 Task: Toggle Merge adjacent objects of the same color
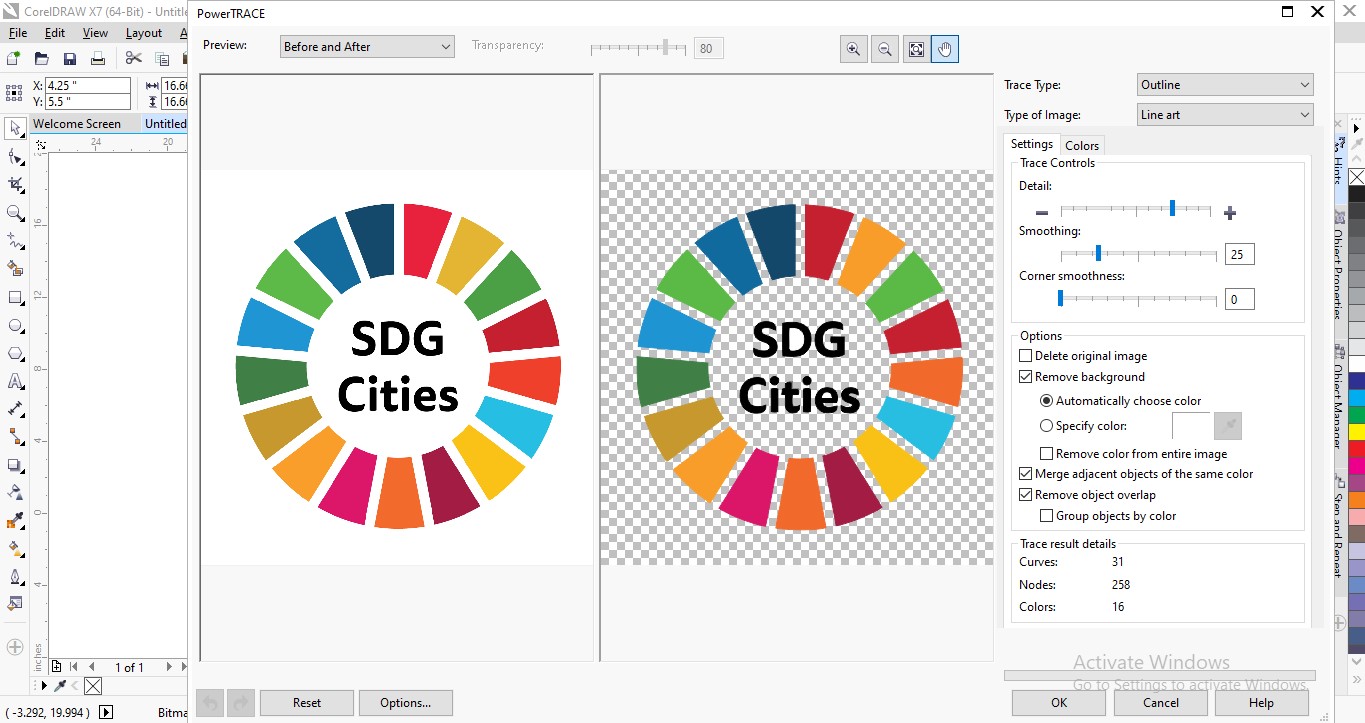(1025, 474)
